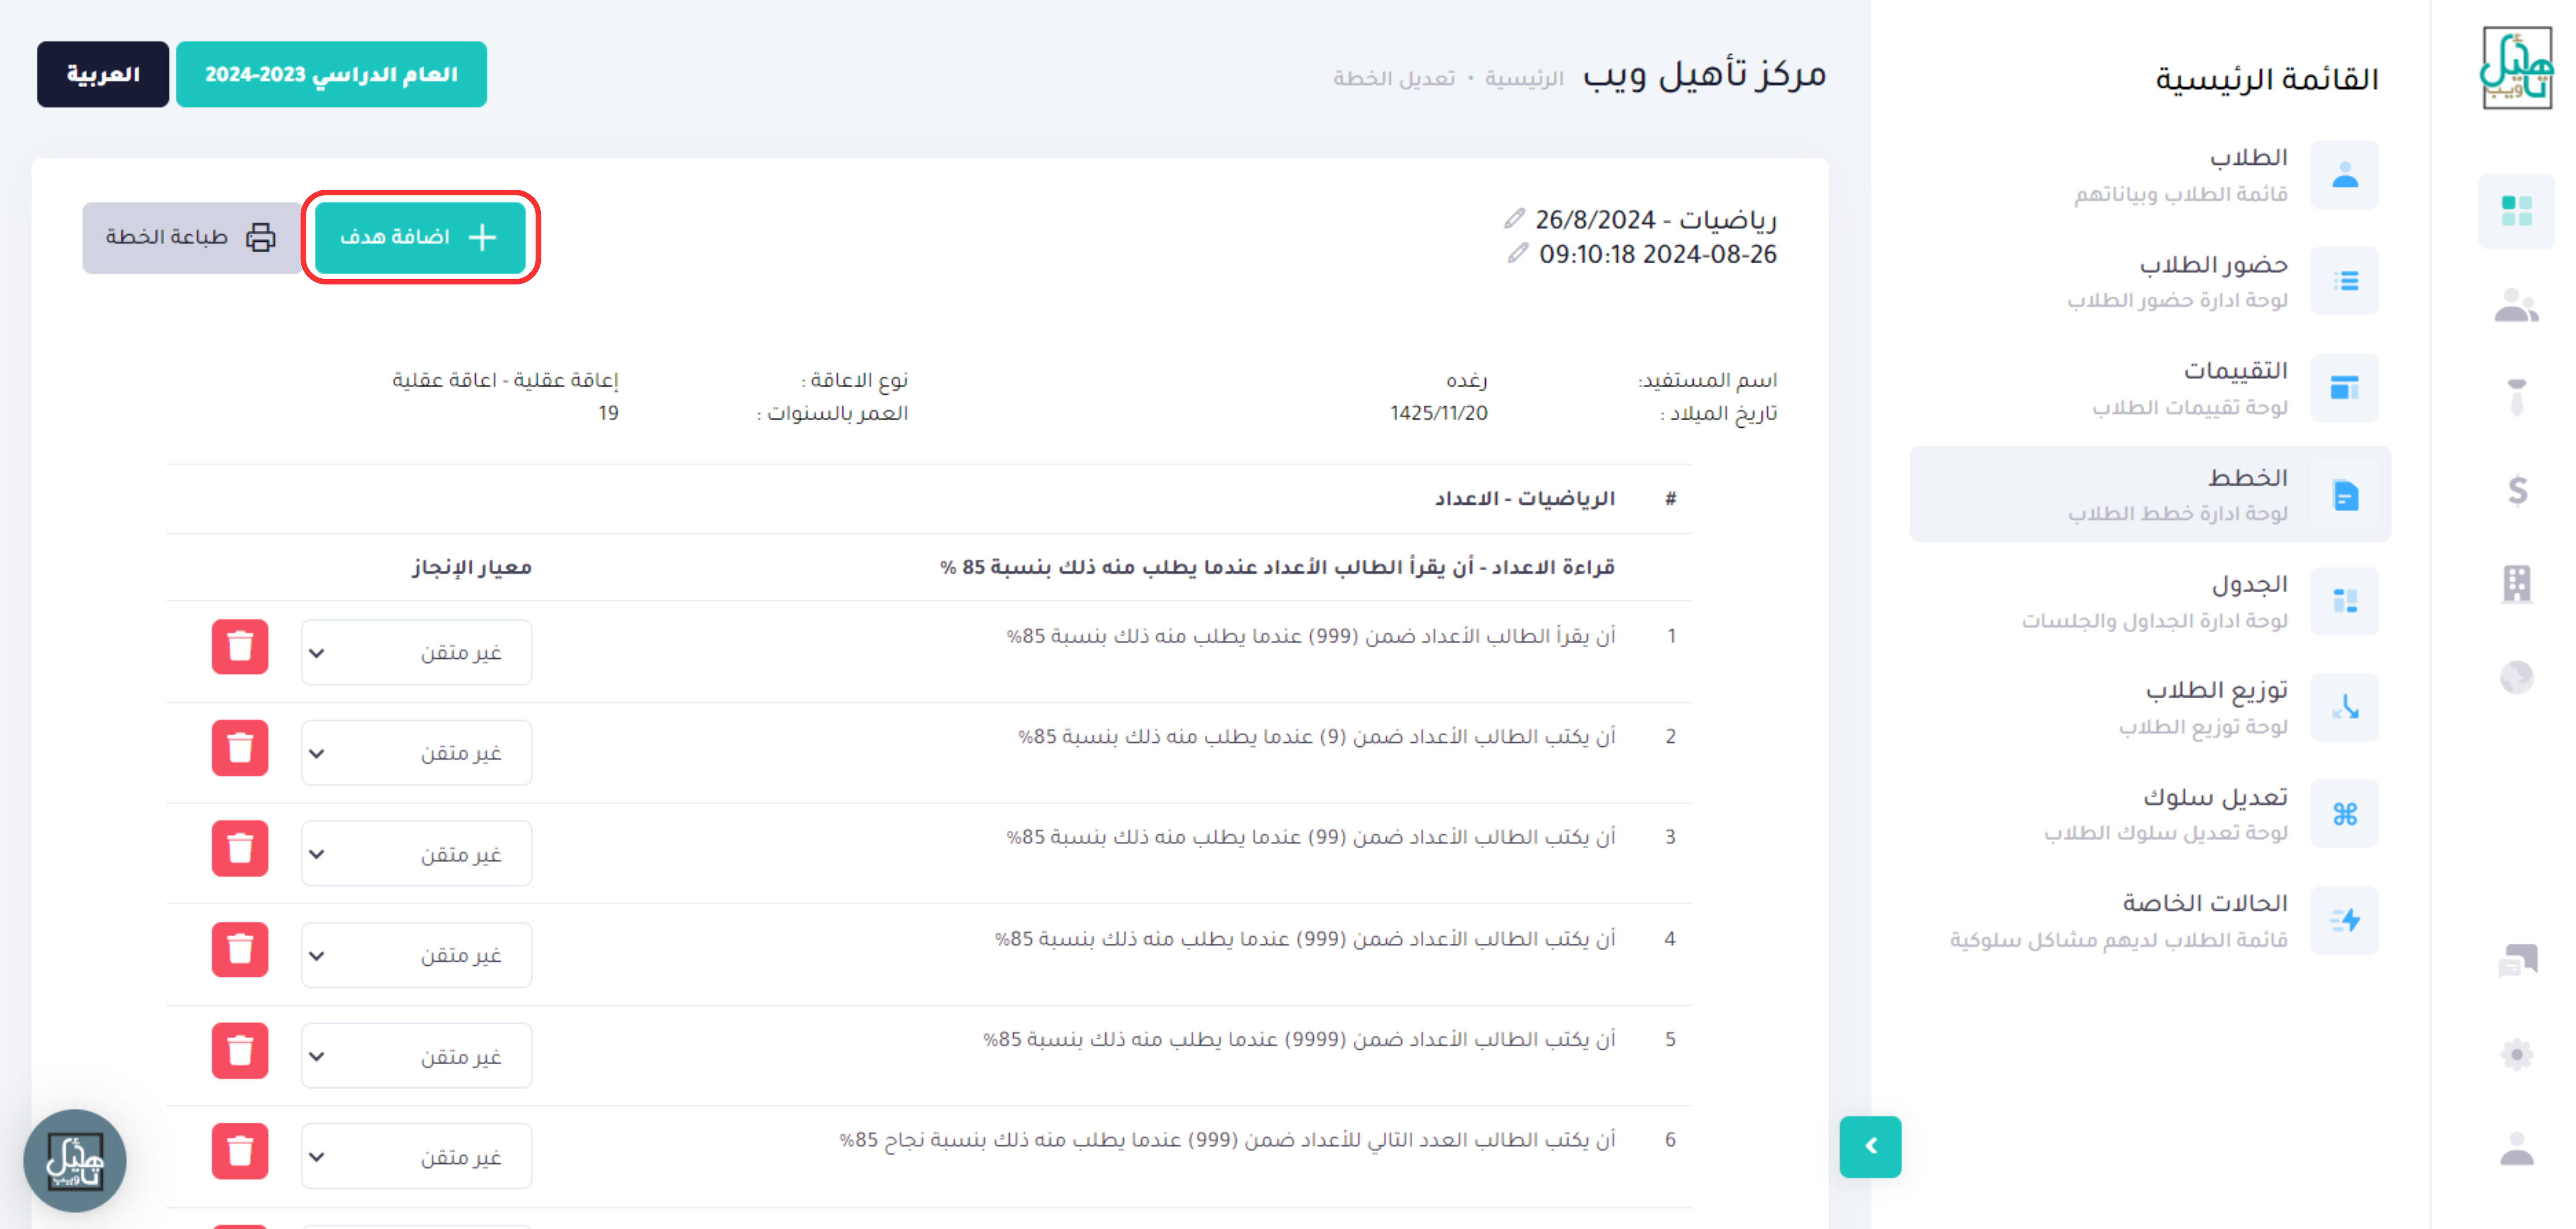Delete goal row 2 with red trash icon

240,748
